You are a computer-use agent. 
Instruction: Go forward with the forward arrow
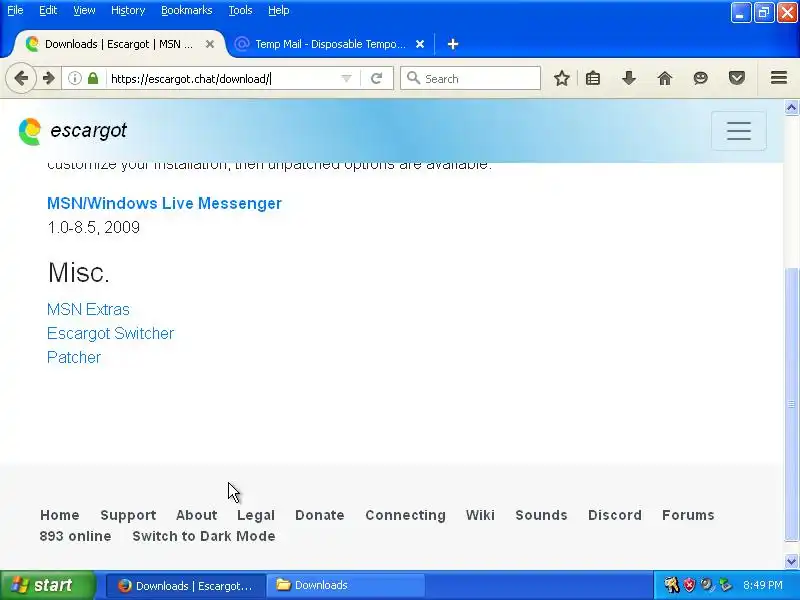(x=48, y=78)
